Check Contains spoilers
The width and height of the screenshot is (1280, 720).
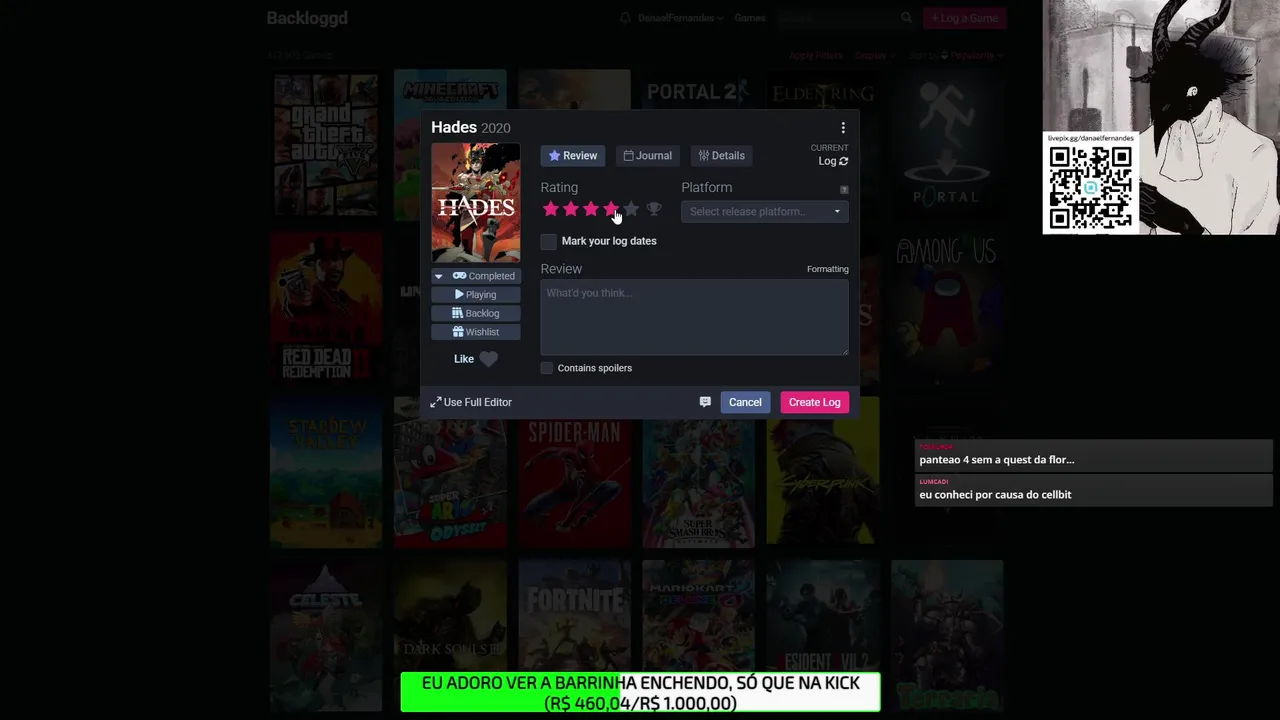click(x=547, y=368)
